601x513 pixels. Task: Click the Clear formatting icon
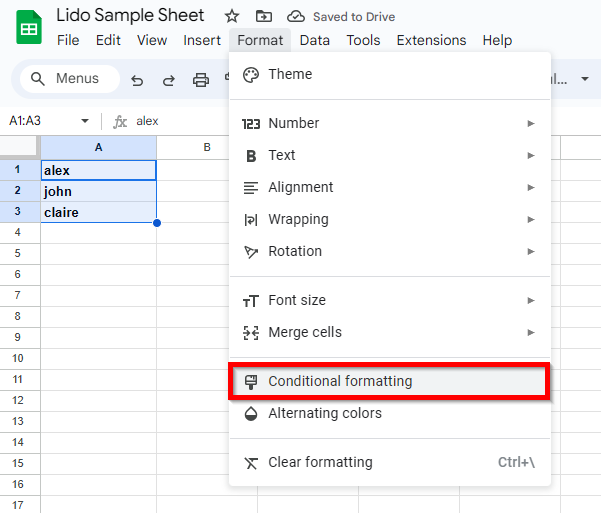pyautogui.click(x=251, y=463)
